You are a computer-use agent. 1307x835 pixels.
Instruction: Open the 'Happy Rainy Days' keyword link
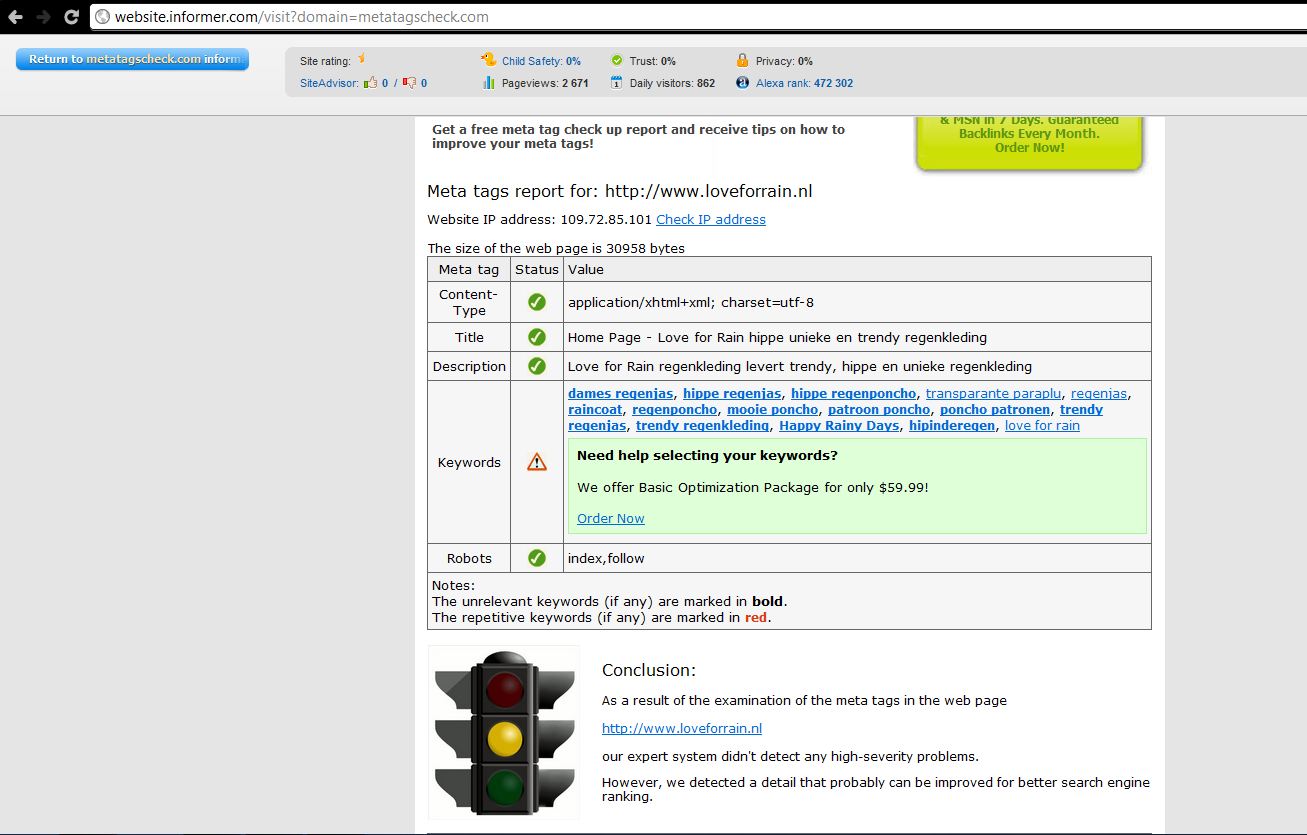click(839, 426)
